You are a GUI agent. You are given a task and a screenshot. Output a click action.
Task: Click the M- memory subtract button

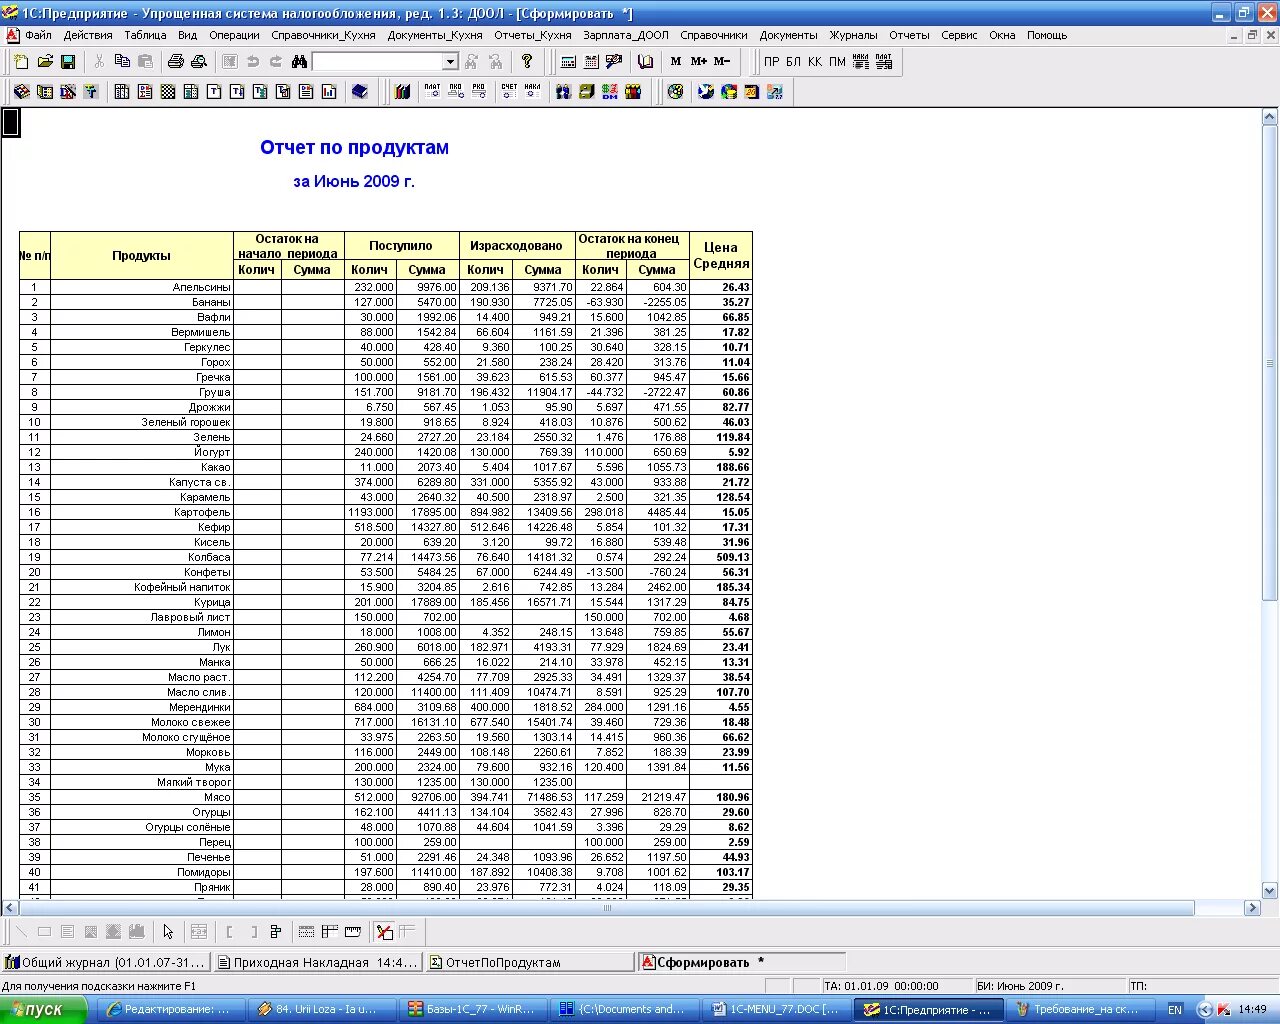click(722, 62)
